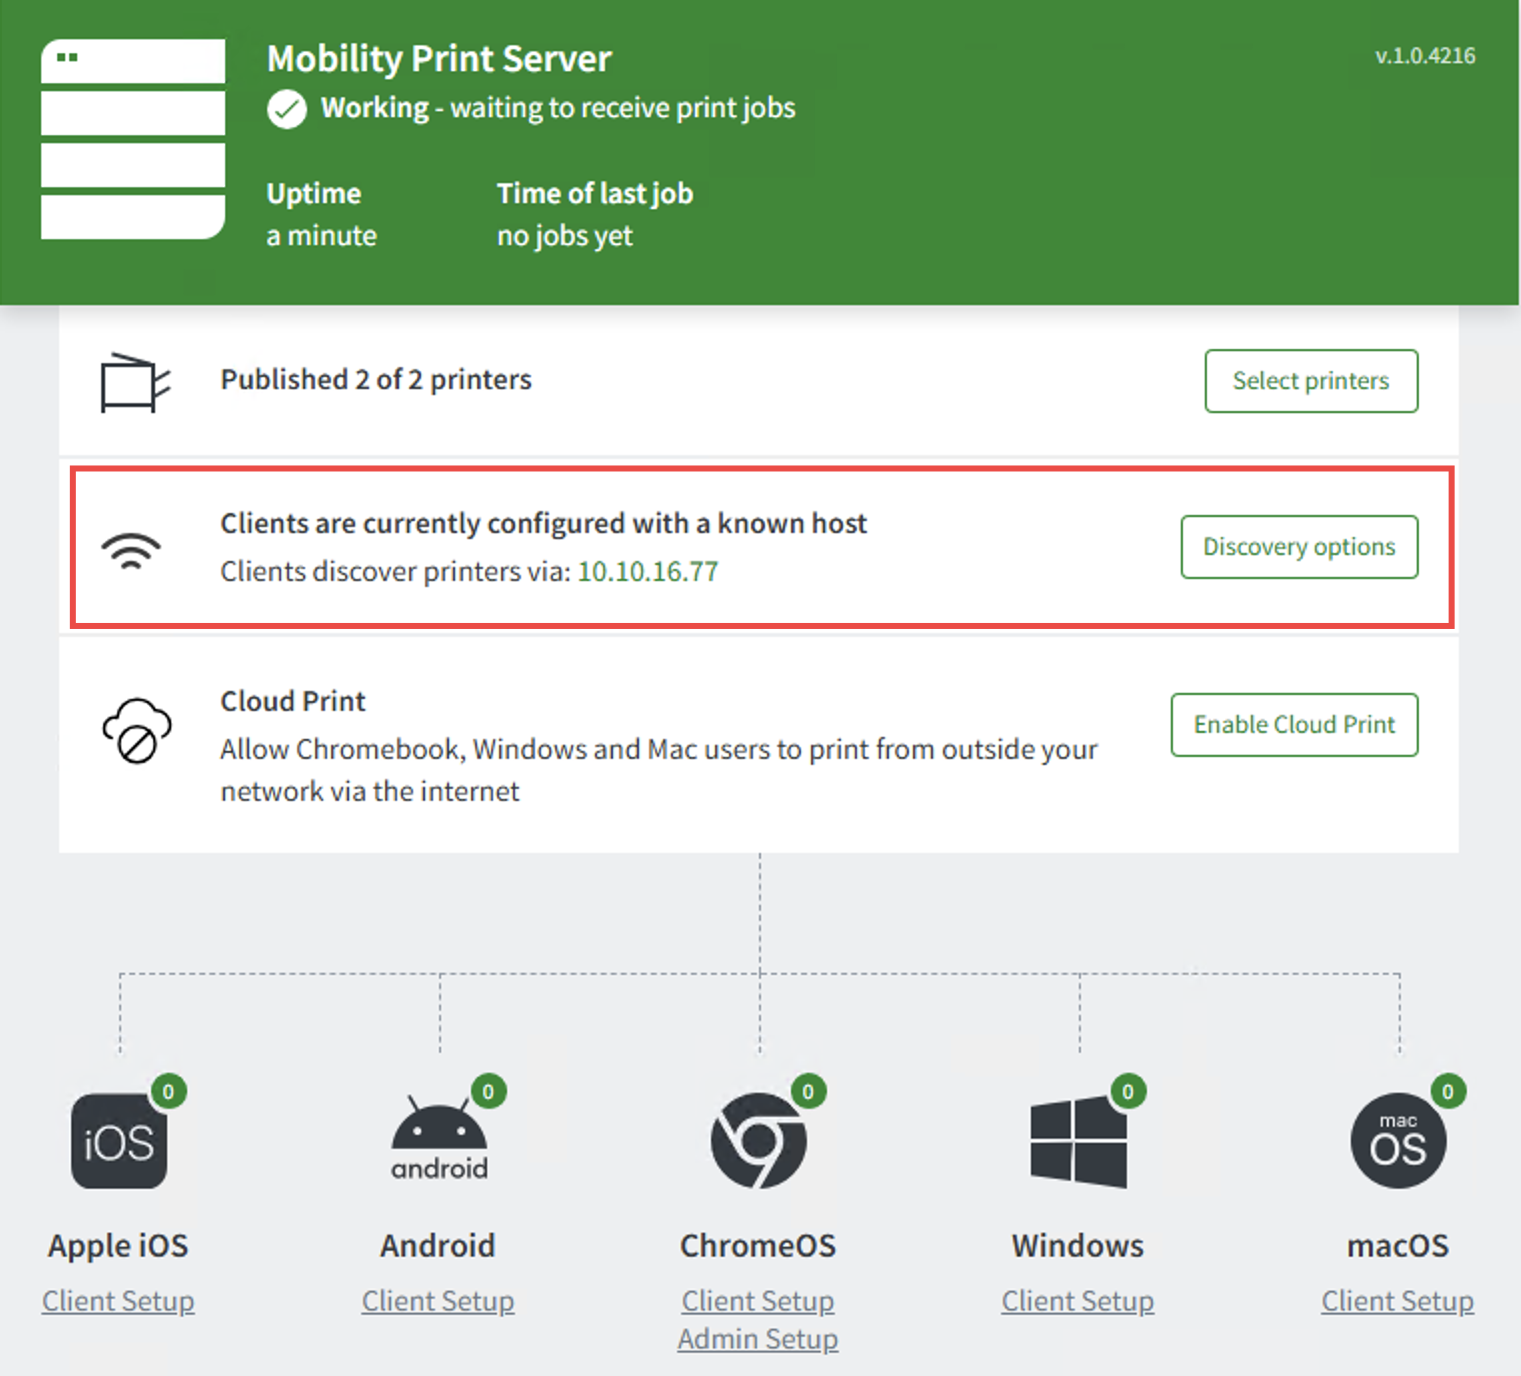Screen dimensions: 1521x1376
Task: Click the 'Time of last job' label
Action: coord(595,194)
